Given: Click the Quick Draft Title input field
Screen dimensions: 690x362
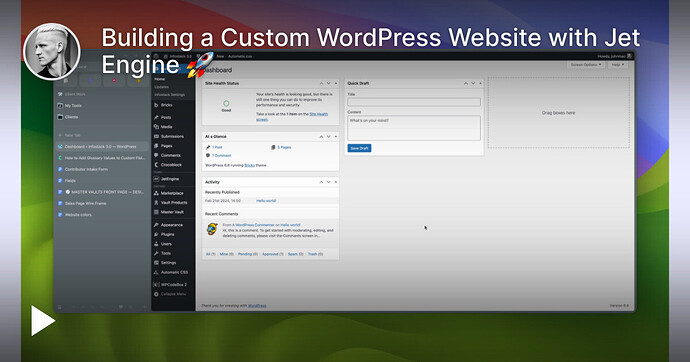Looking at the screenshot, I should coord(414,102).
